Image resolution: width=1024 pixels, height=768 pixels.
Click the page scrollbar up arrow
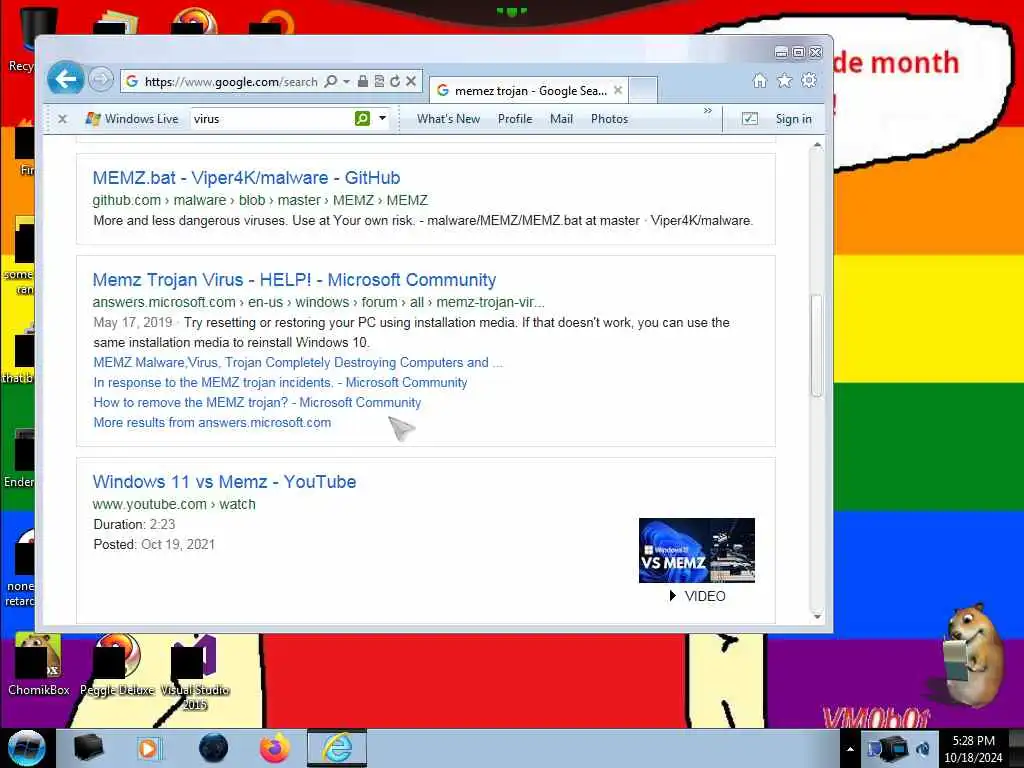coord(817,146)
